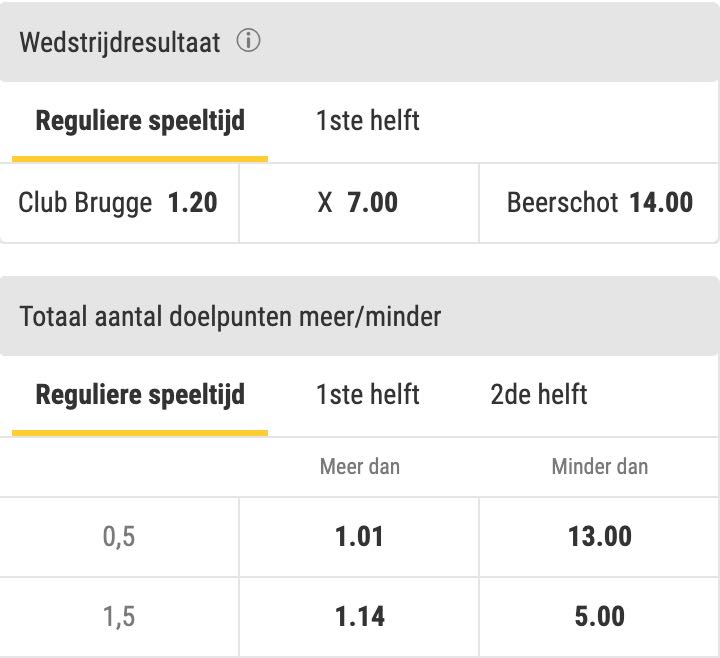Select Meer dan 0,5 at 1.01
Viewport: 720px width, 658px height.
[359, 536]
